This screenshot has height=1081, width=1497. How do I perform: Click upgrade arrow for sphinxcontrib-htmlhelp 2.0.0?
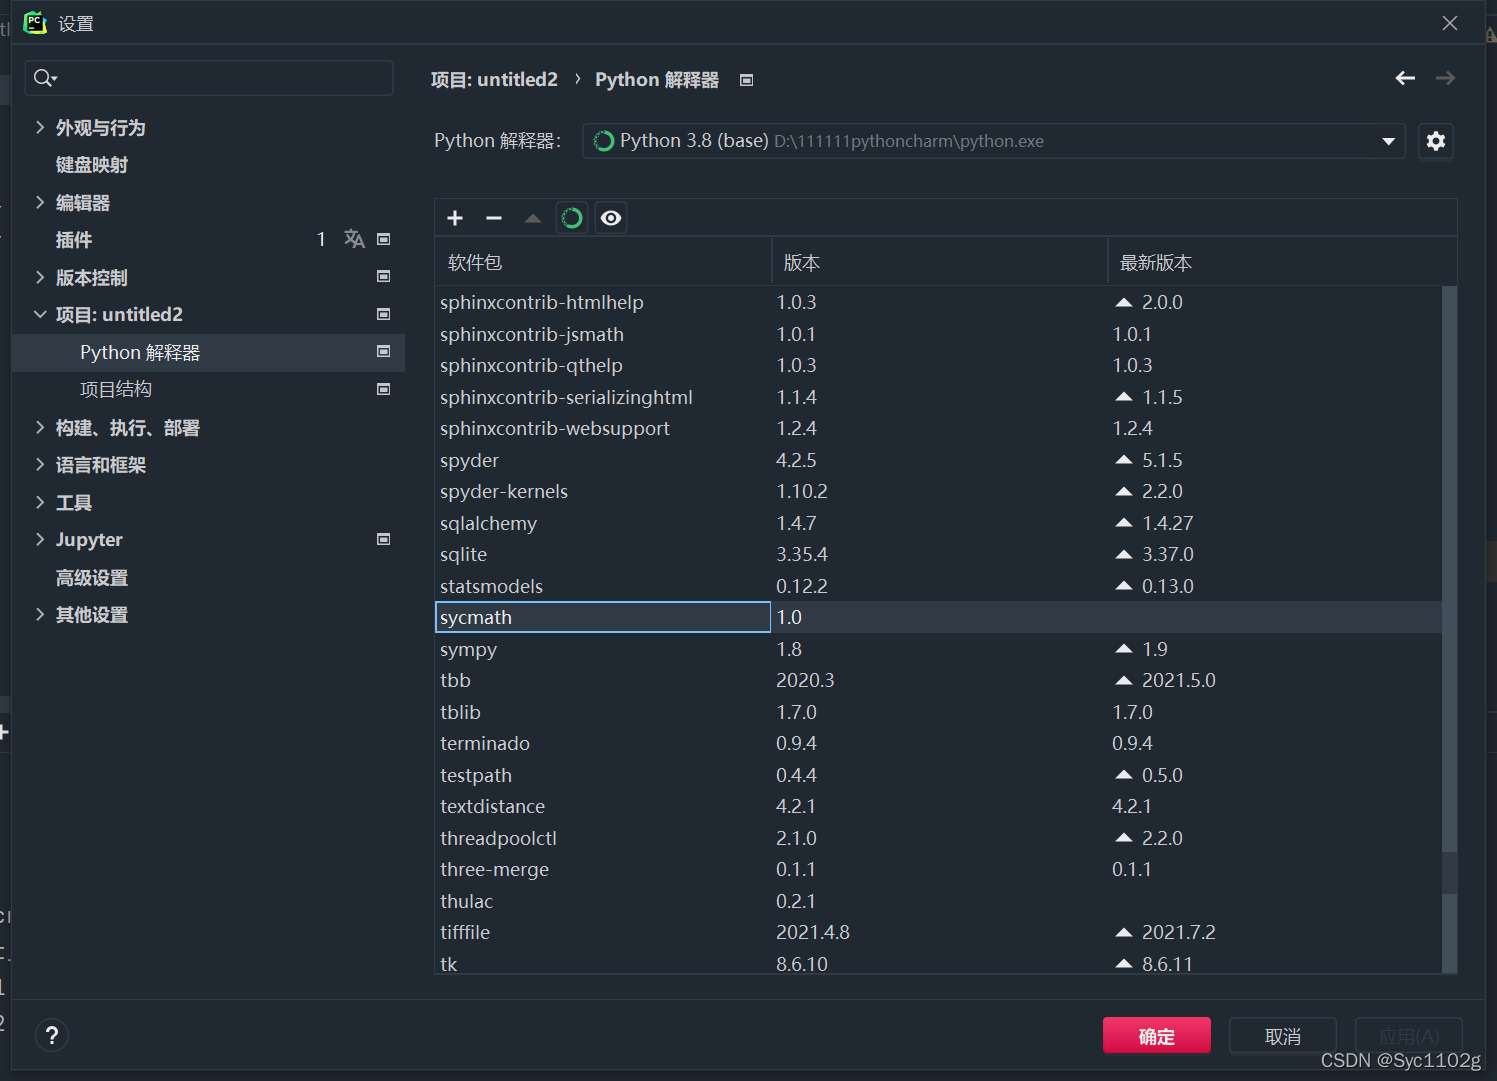coord(1124,302)
